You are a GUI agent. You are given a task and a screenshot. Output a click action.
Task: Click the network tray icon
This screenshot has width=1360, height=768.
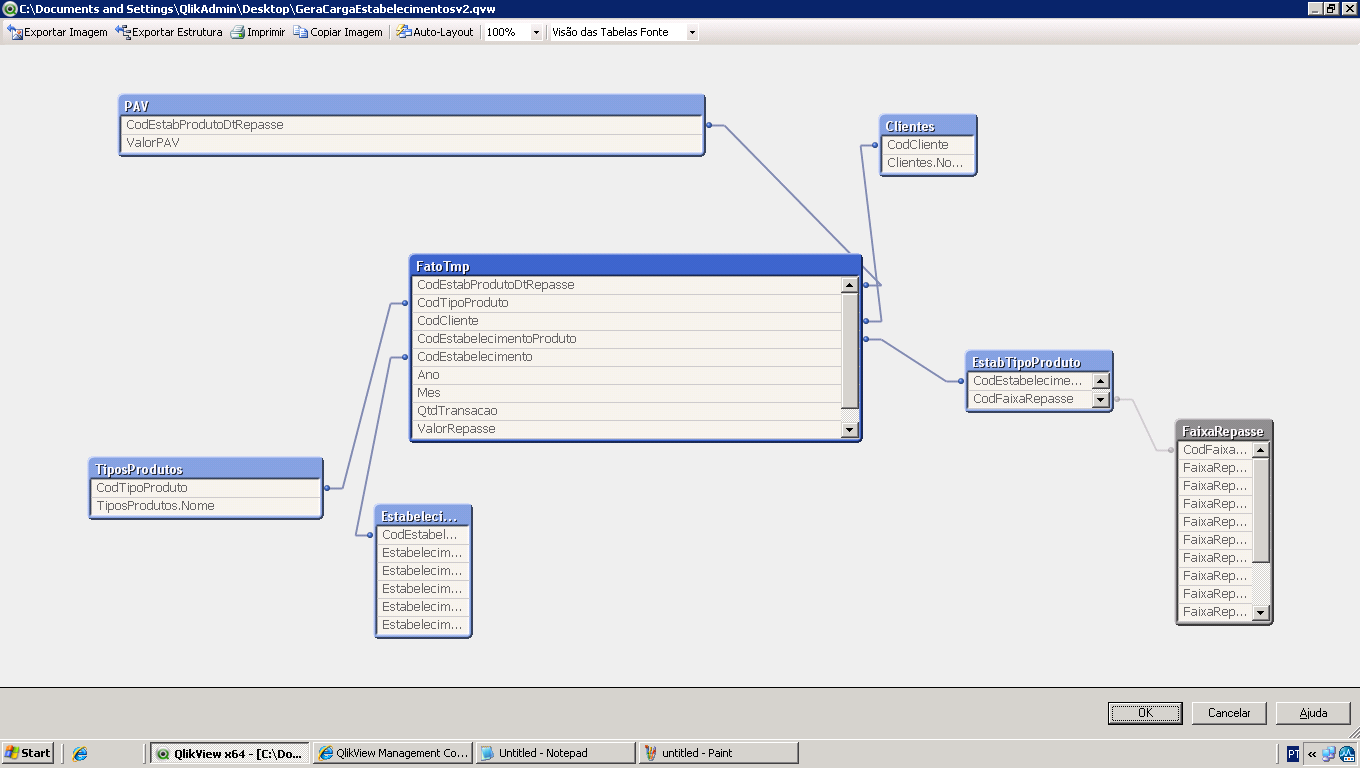tap(1328, 754)
